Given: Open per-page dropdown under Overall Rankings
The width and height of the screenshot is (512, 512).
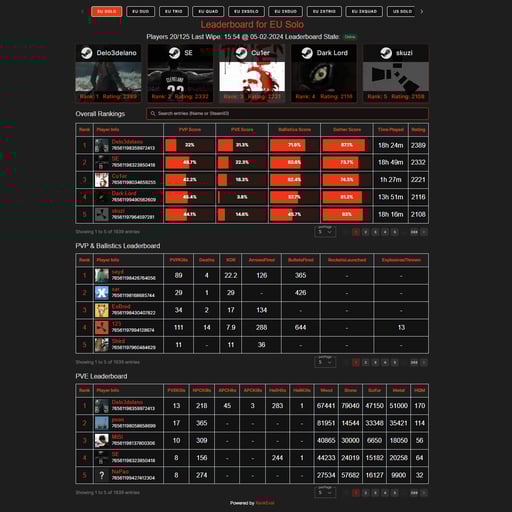Looking at the screenshot, I should 325,232.
